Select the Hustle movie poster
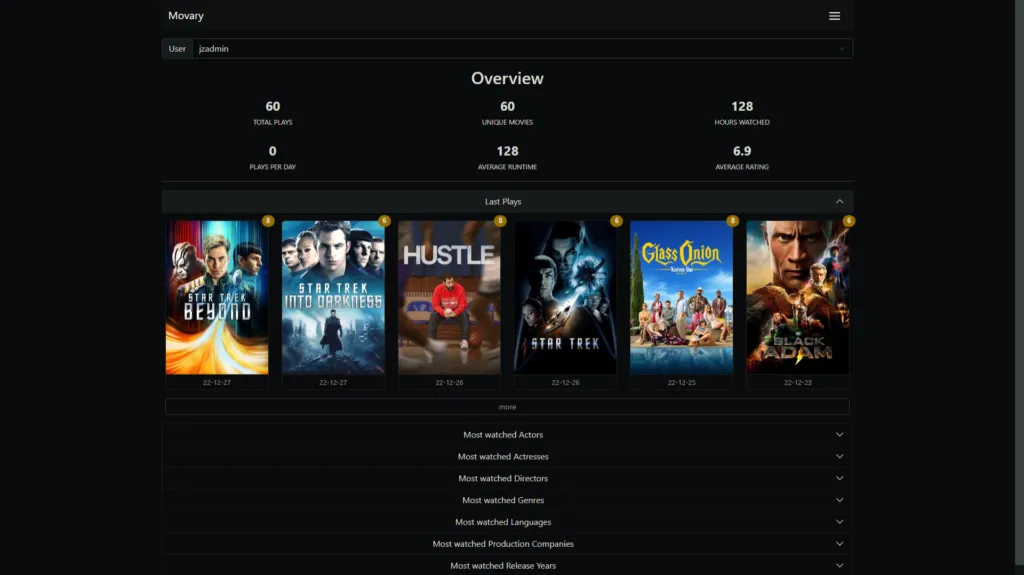The width and height of the screenshot is (1024, 575). (449, 297)
